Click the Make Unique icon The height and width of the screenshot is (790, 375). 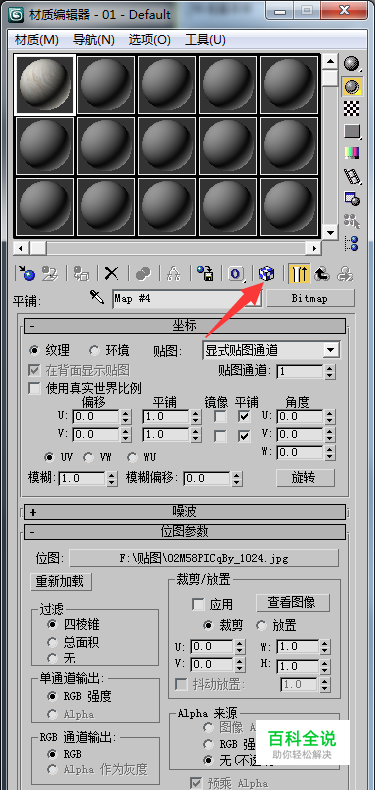click(x=174, y=274)
